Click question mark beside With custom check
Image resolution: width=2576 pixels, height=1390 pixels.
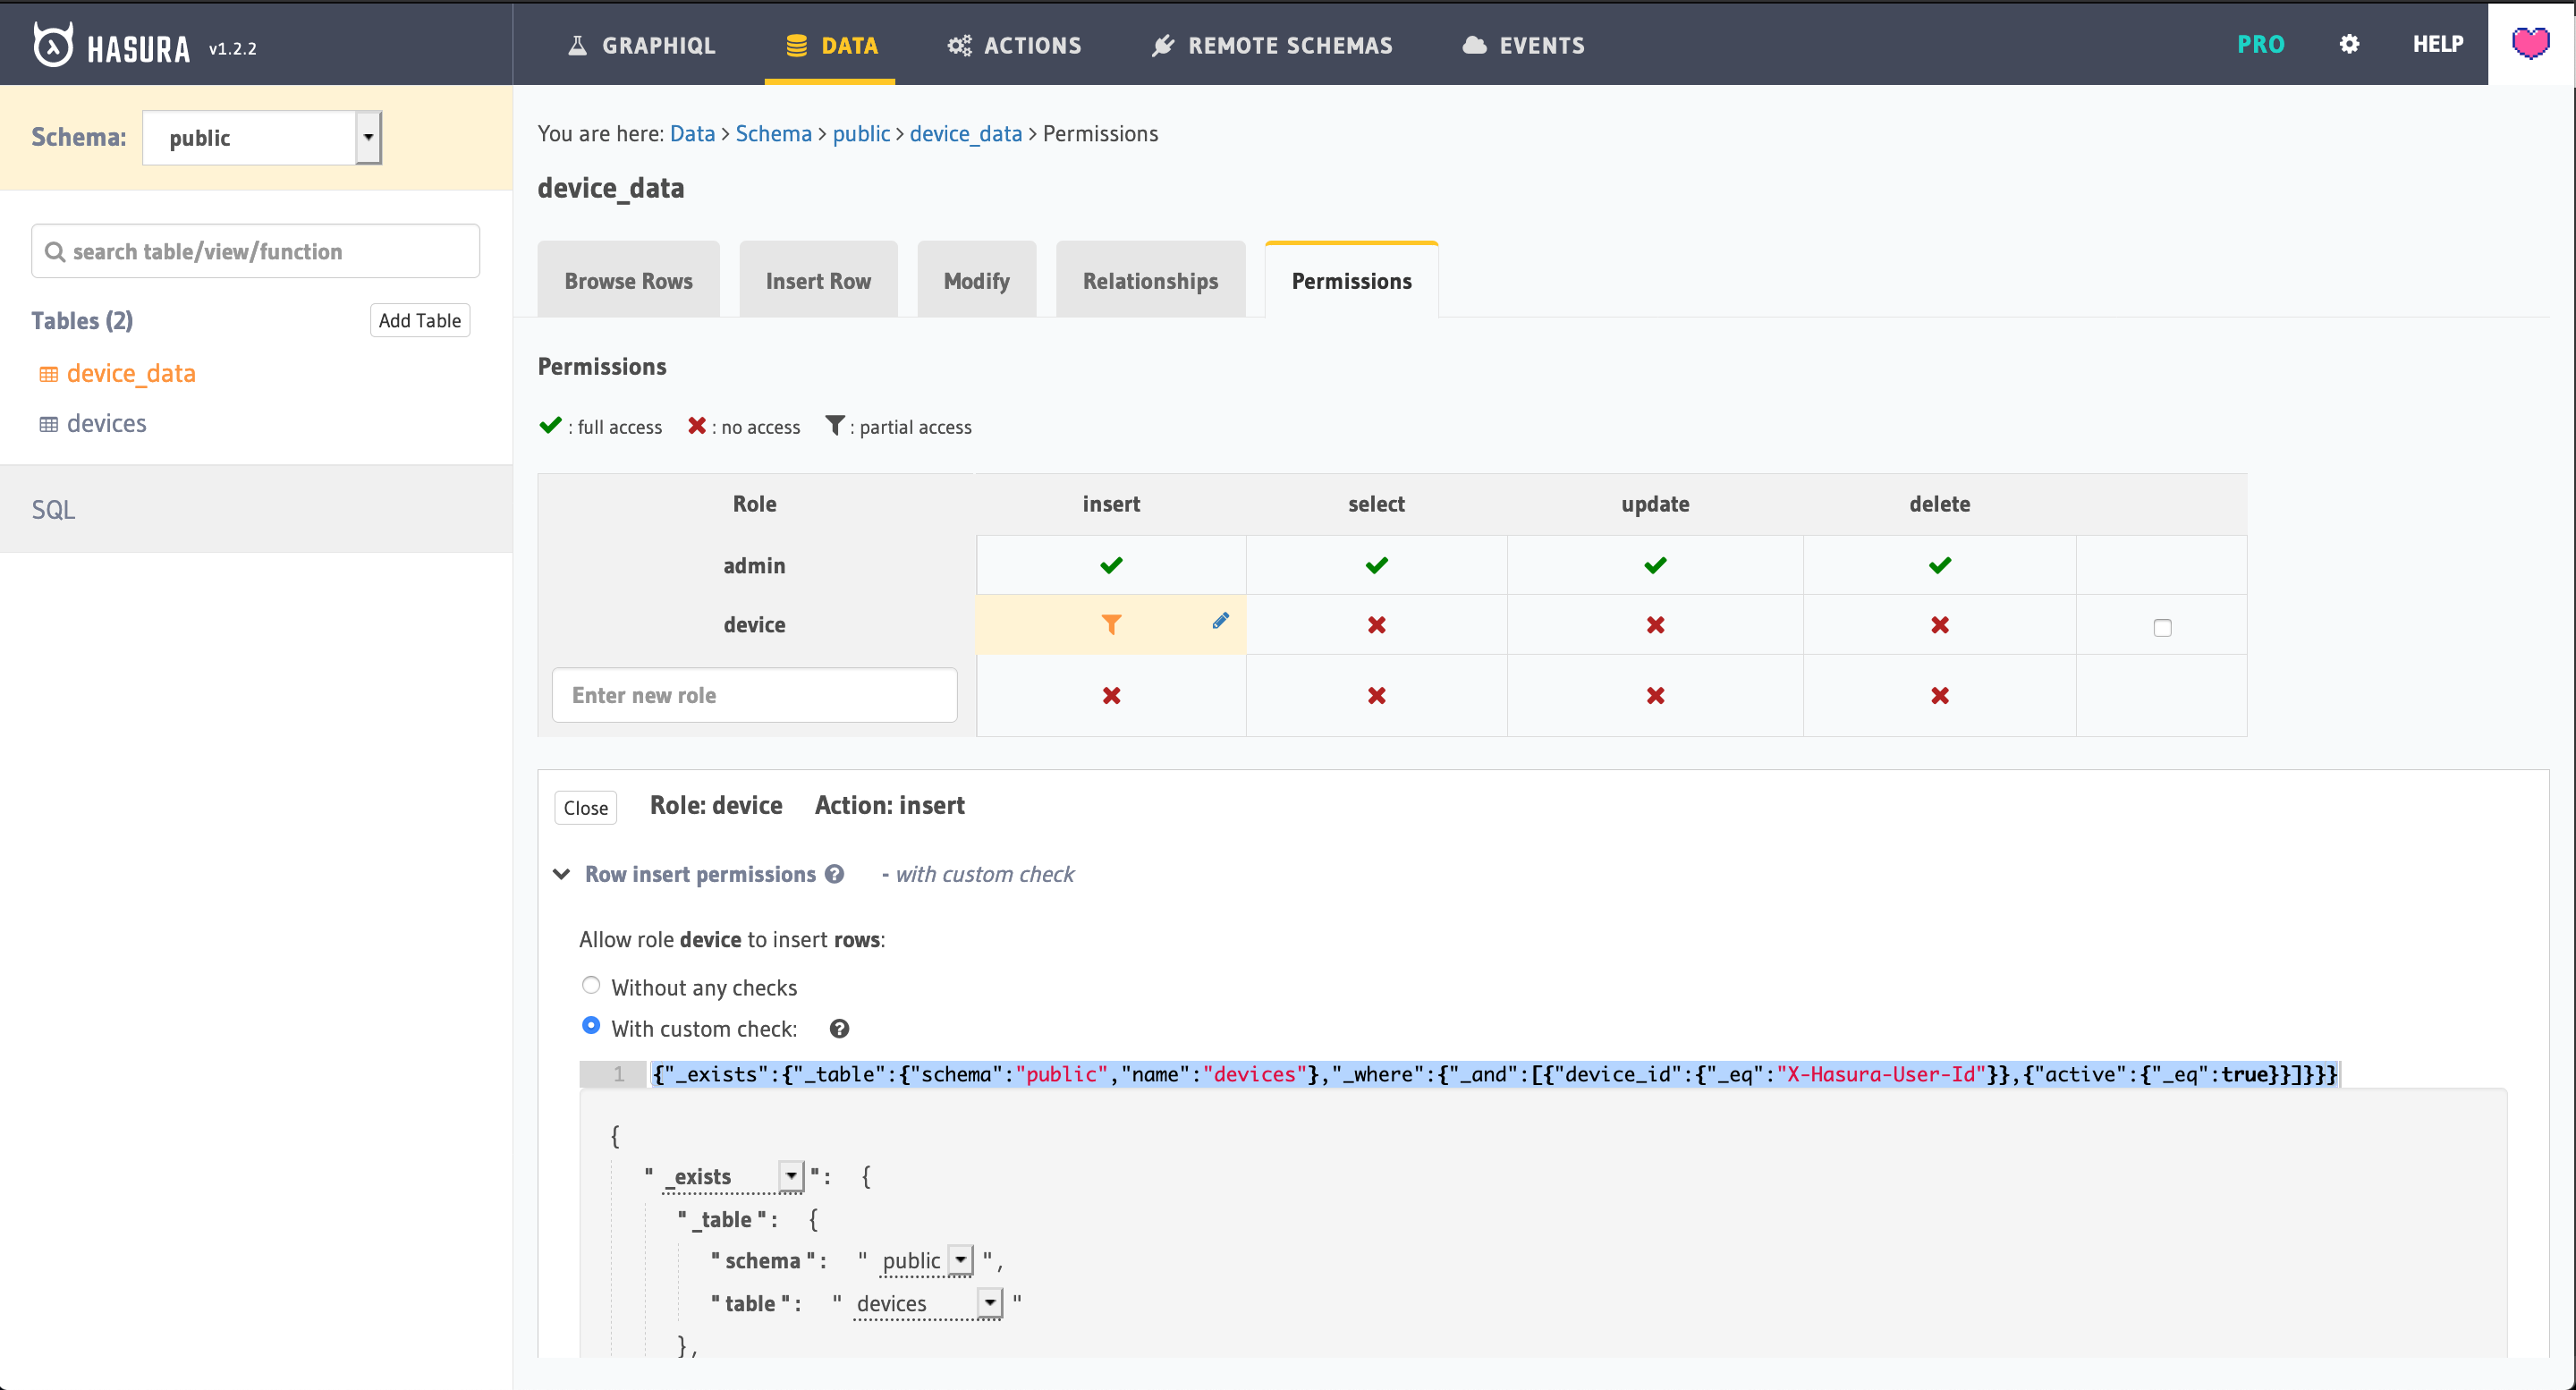click(839, 1029)
